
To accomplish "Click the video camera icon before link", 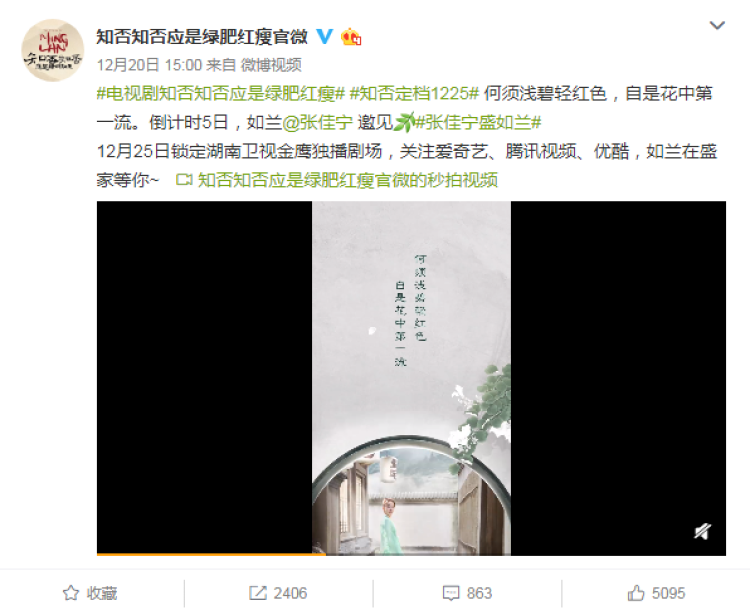I will [184, 180].
